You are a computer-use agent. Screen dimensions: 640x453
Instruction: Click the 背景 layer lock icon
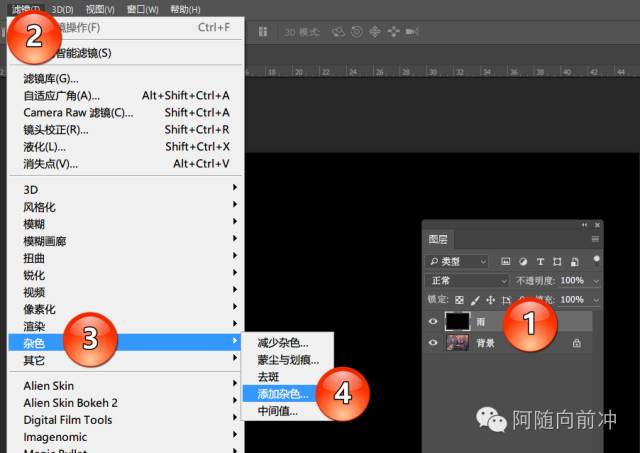(x=576, y=343)
